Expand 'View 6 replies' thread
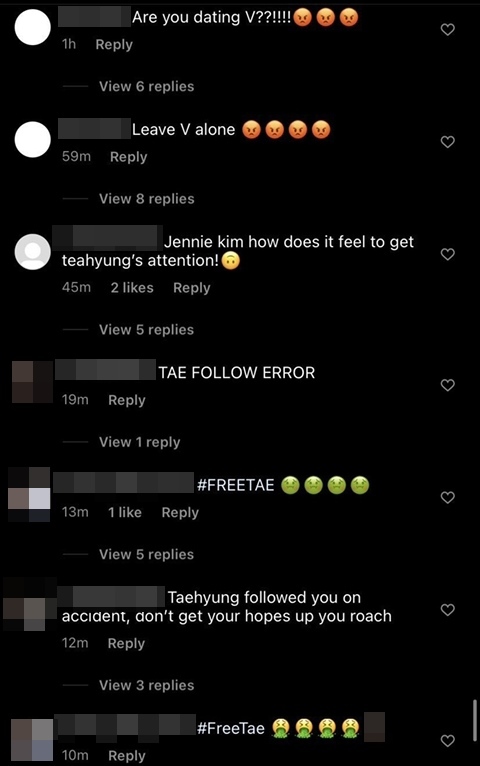 [146, 86]
